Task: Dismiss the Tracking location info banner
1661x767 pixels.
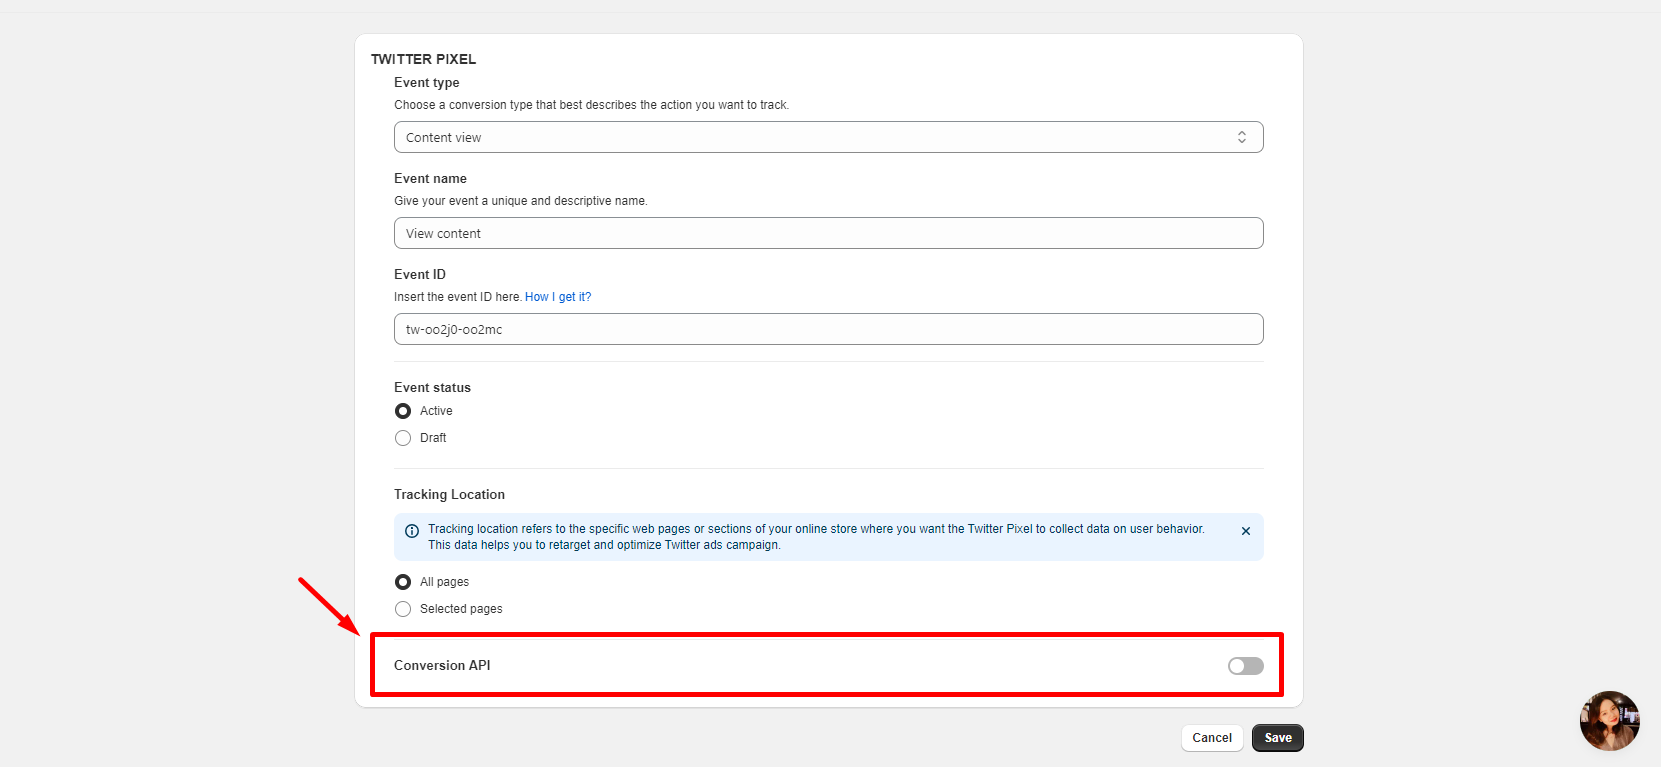Action: 1245,531
